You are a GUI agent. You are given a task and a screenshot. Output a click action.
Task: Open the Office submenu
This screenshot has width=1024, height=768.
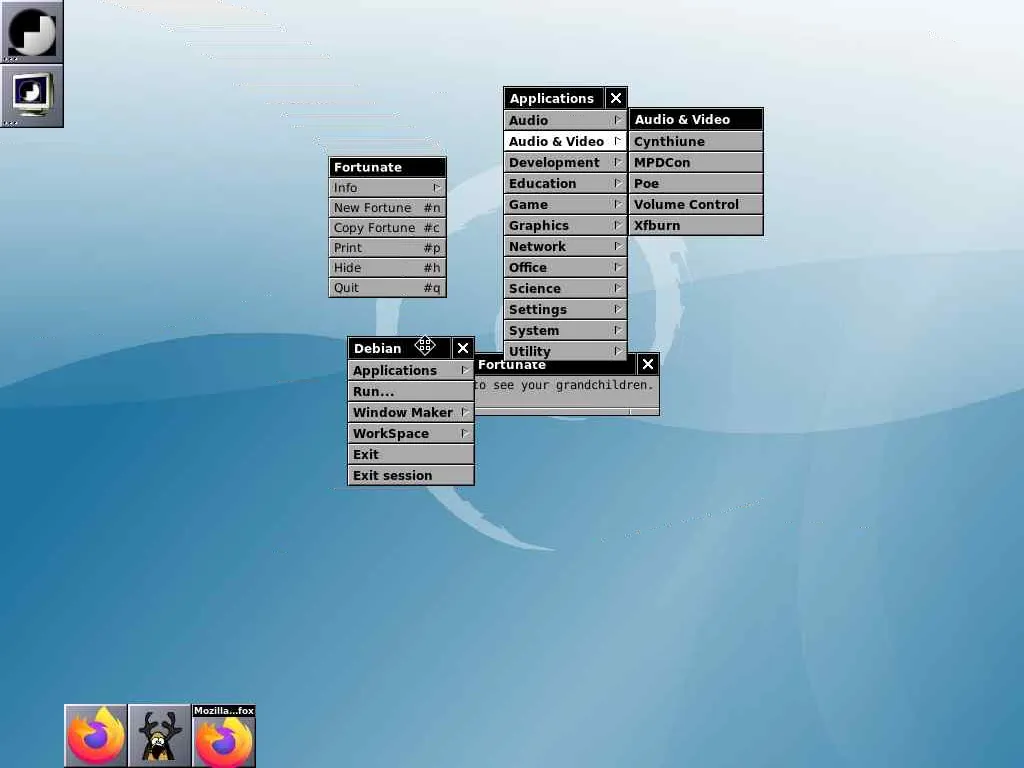(x=566, y=267)
